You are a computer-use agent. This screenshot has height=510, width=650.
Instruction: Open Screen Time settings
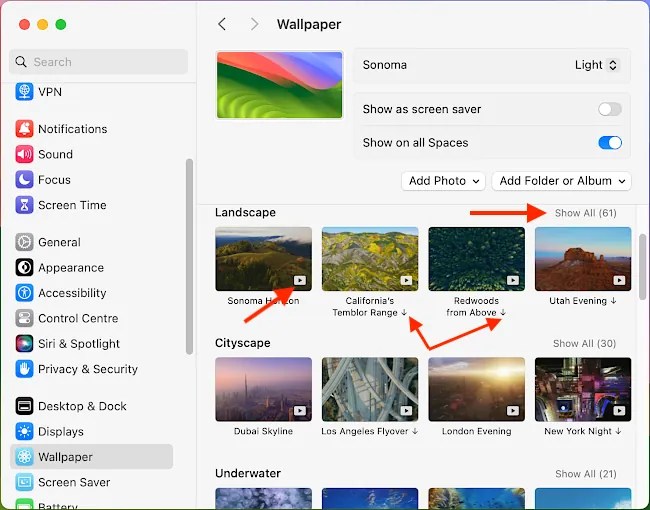point(91,205)
